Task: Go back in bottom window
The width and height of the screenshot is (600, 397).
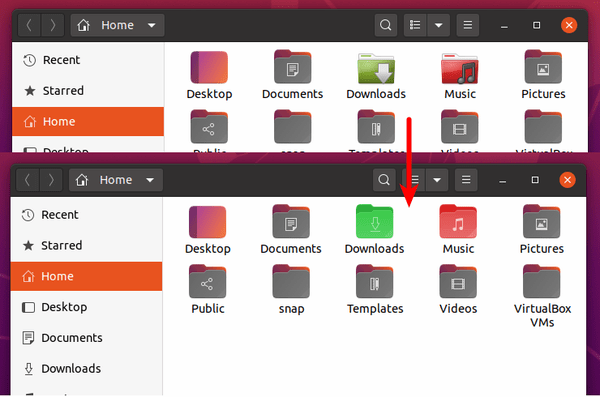Action: [28, 180]
